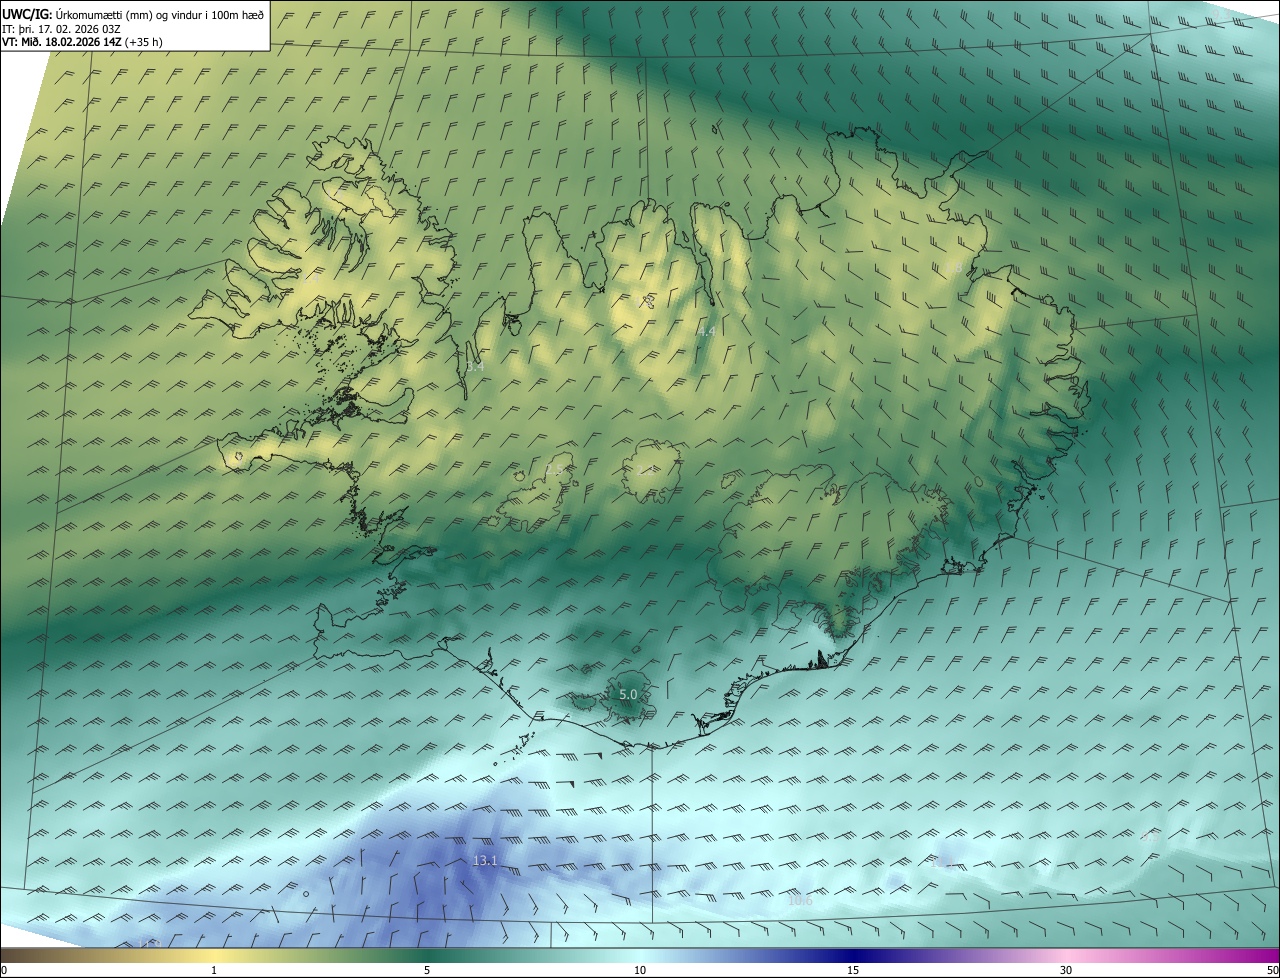1280x978 pixels.
Task: Click the "(+35 h)" forecast offset text
Action: pyautogui.click(x=144, y=42)
